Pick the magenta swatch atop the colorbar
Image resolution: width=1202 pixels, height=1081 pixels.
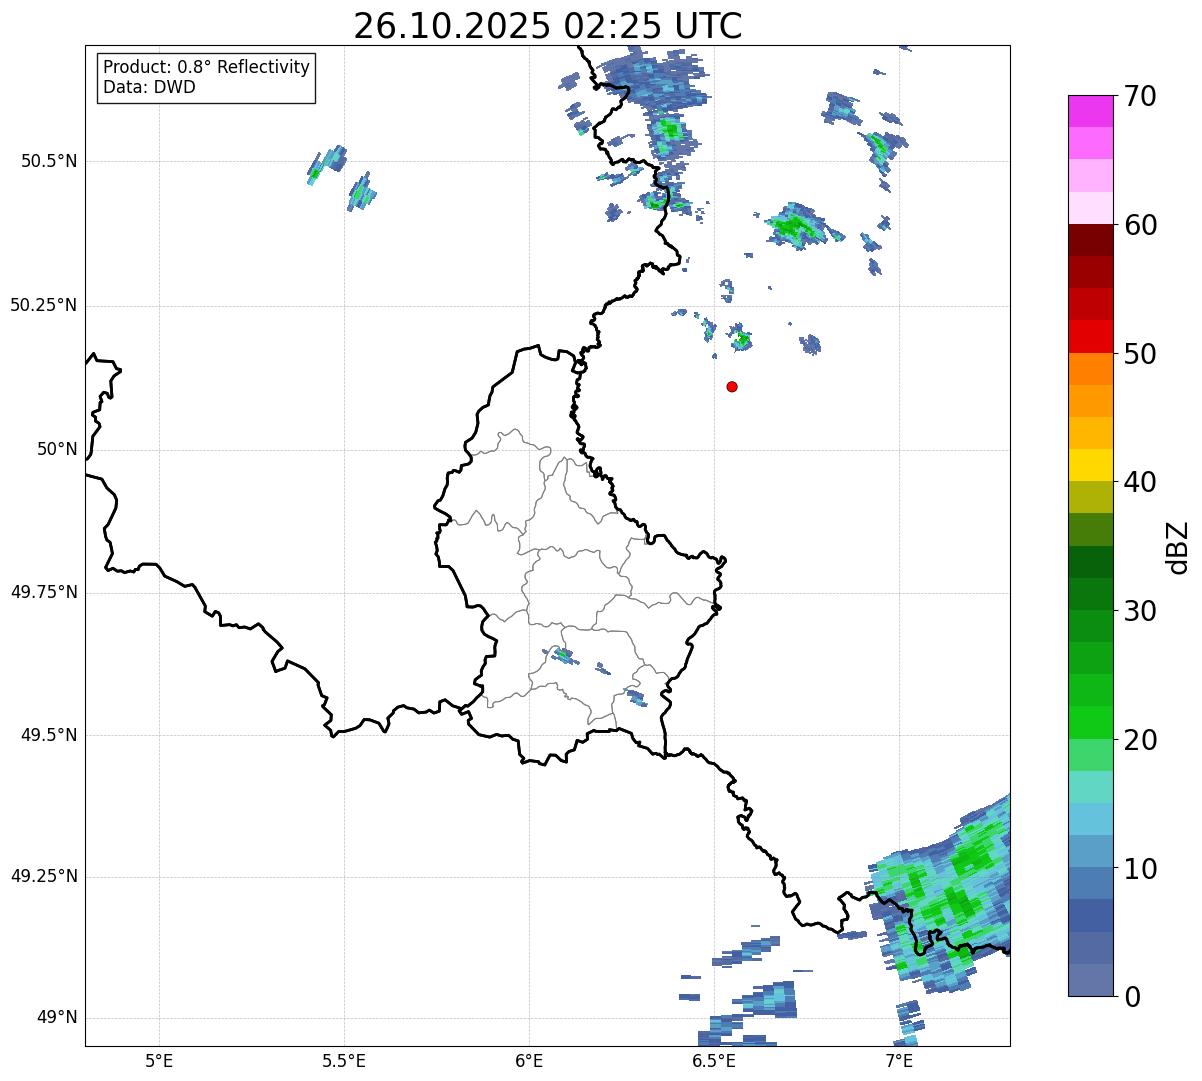coord(1097,111)
